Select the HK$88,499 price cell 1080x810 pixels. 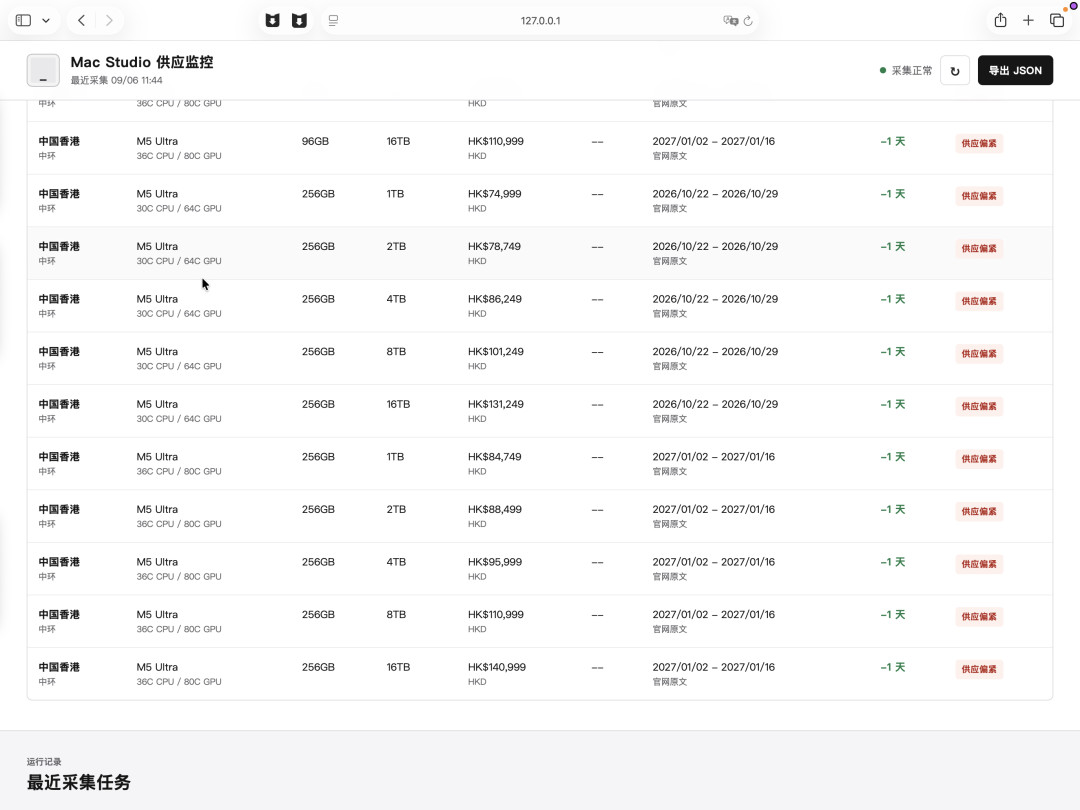coord(495,509)
